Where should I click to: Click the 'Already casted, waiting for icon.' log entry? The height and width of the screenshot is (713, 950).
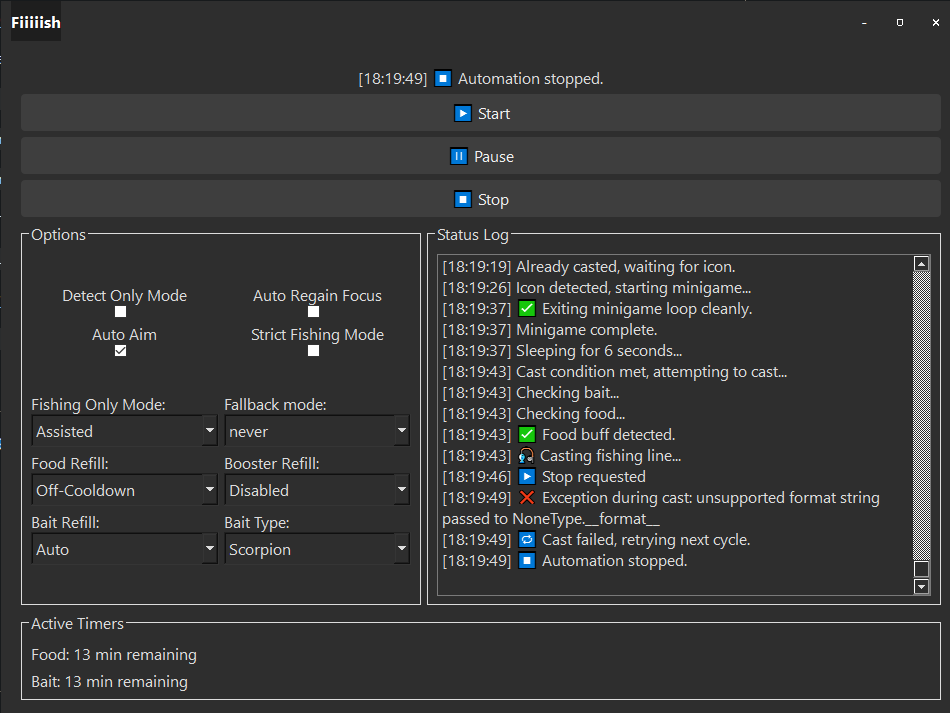[589, 267]
